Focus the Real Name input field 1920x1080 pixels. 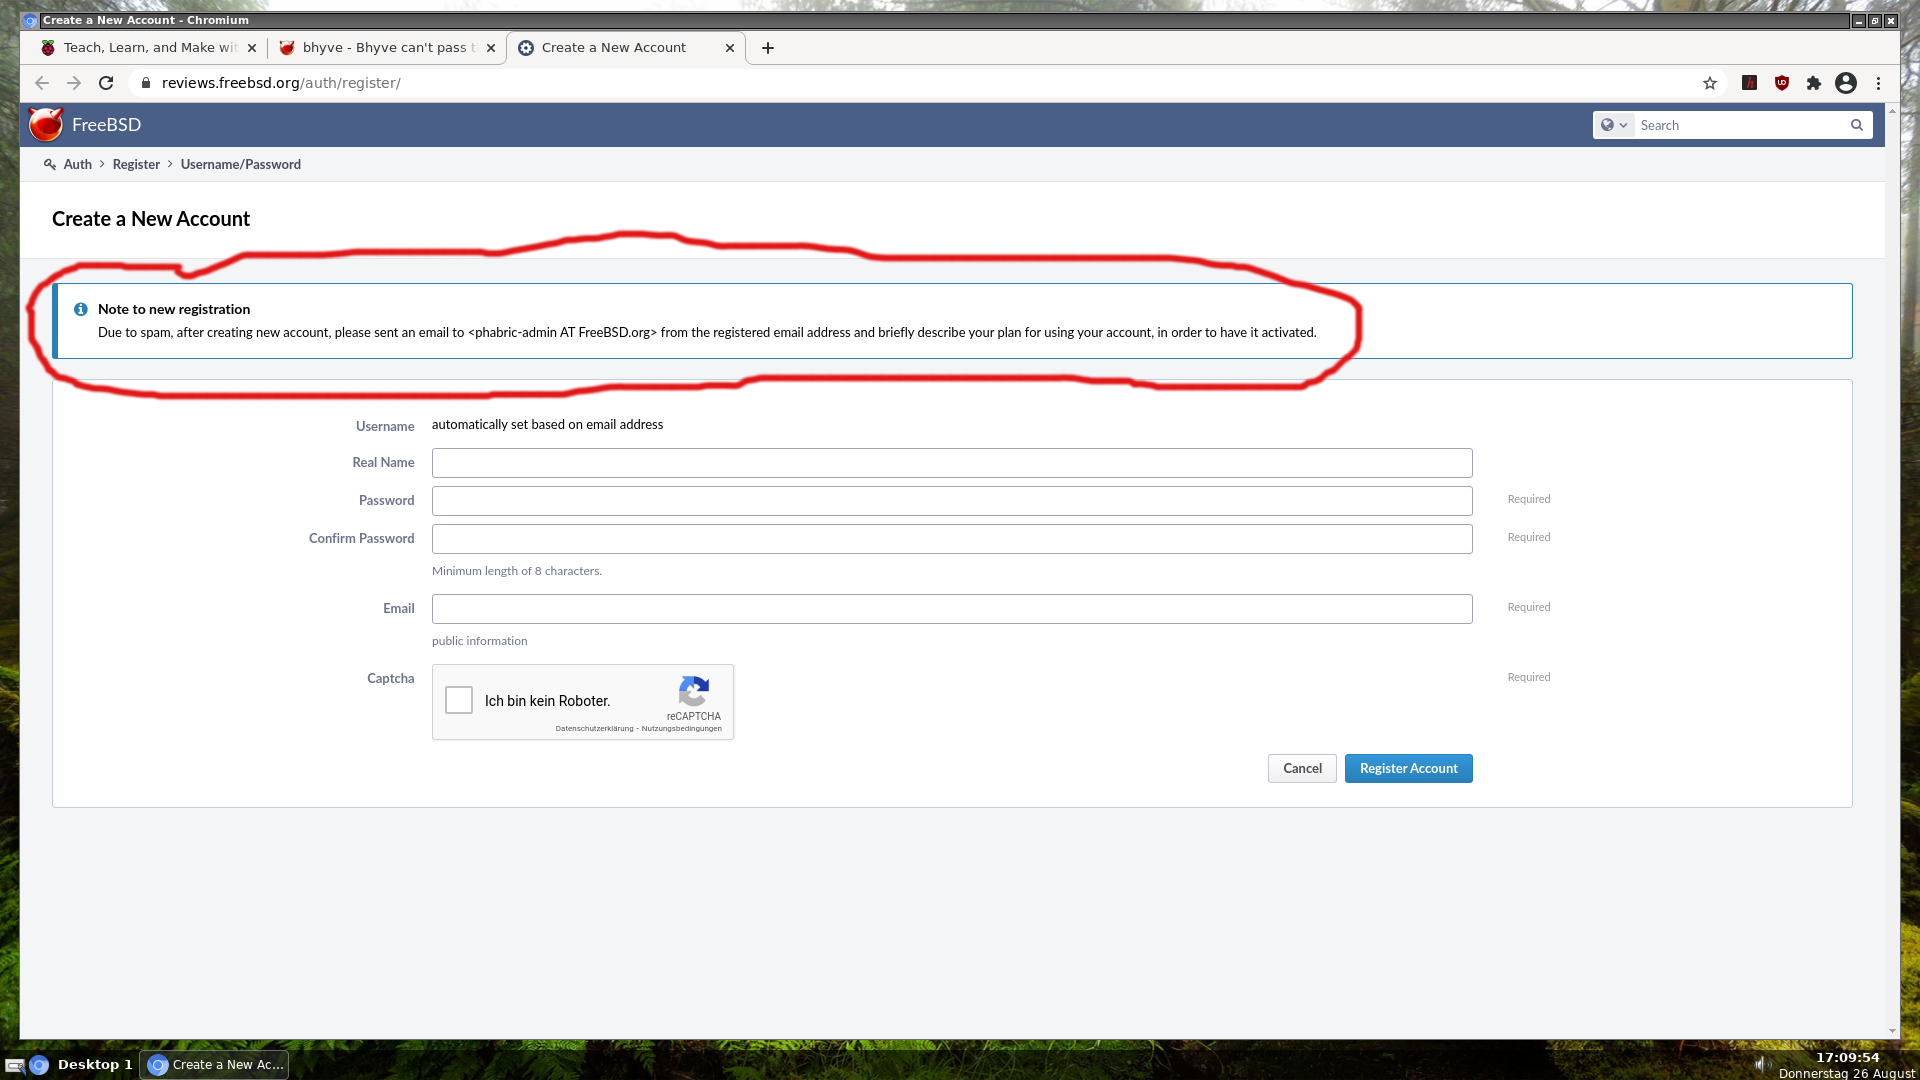click(x=951, y=463)
